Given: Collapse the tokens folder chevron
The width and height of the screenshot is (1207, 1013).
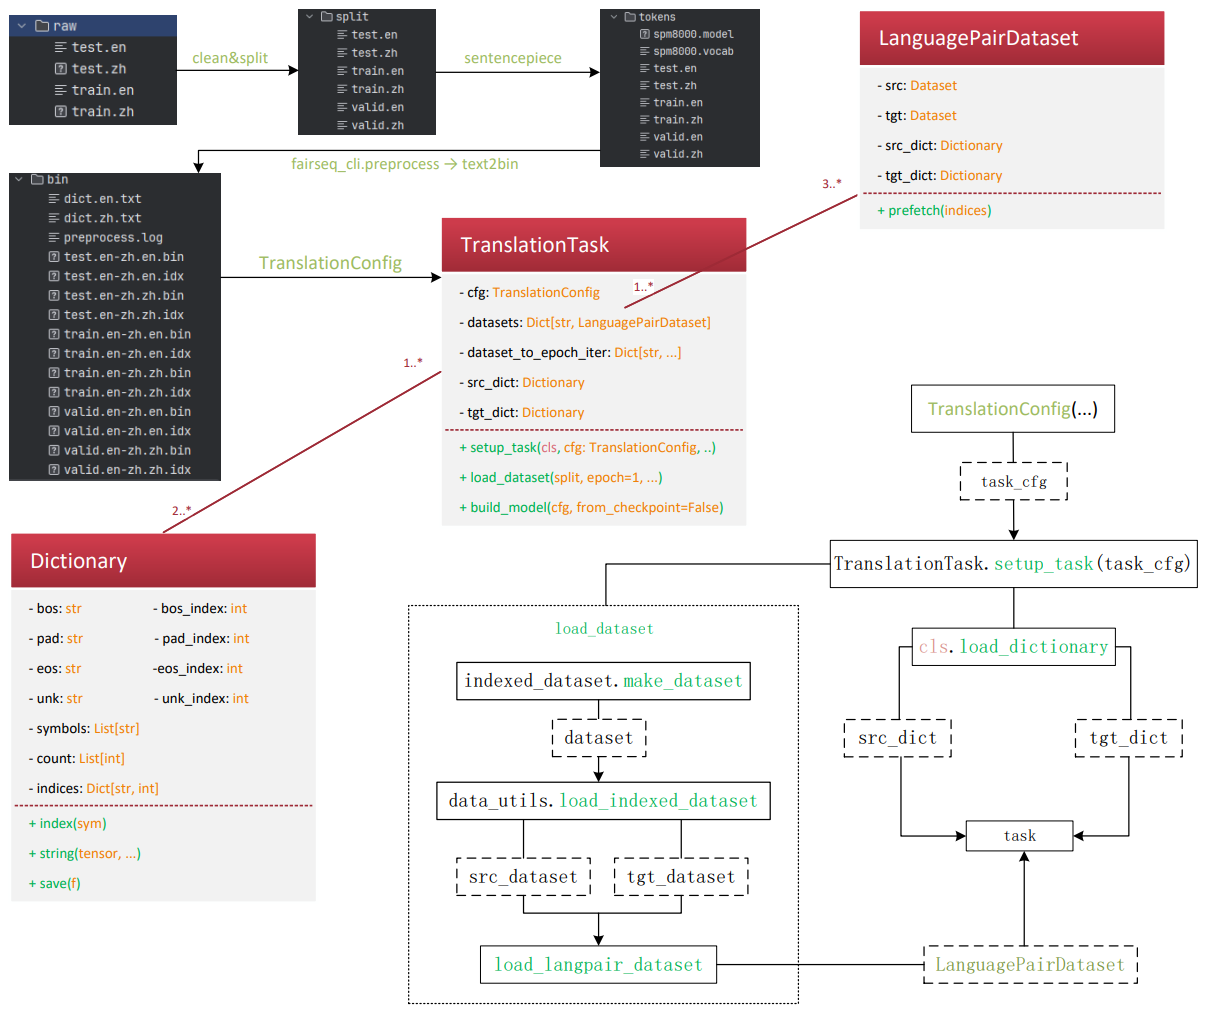Looking at the screenshot, I should point(614,17).
